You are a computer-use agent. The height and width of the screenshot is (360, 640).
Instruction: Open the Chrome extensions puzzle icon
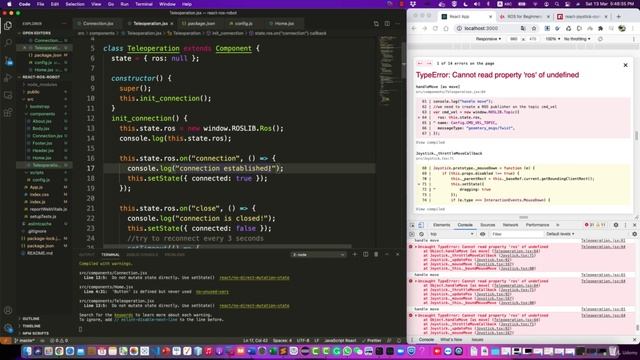(x=600, y=28)
